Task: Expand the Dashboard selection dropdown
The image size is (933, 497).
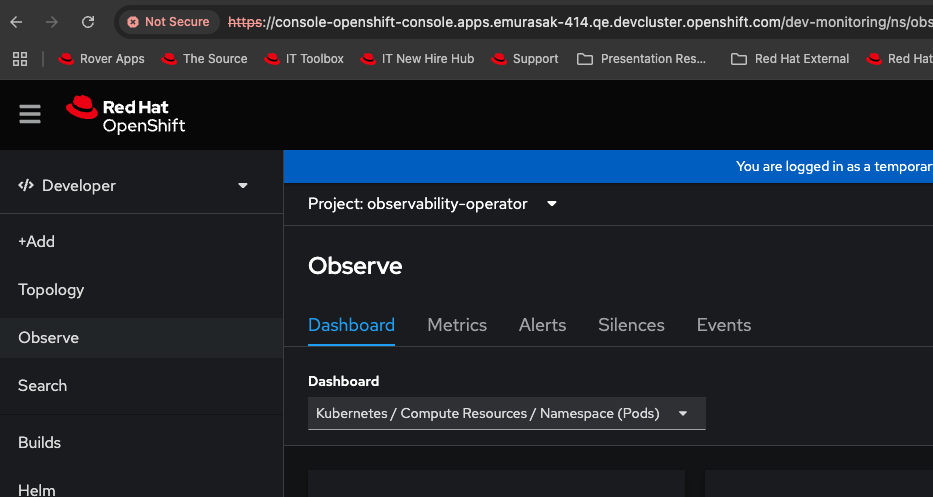Action: pyautogui.click(x=506, y=413)
